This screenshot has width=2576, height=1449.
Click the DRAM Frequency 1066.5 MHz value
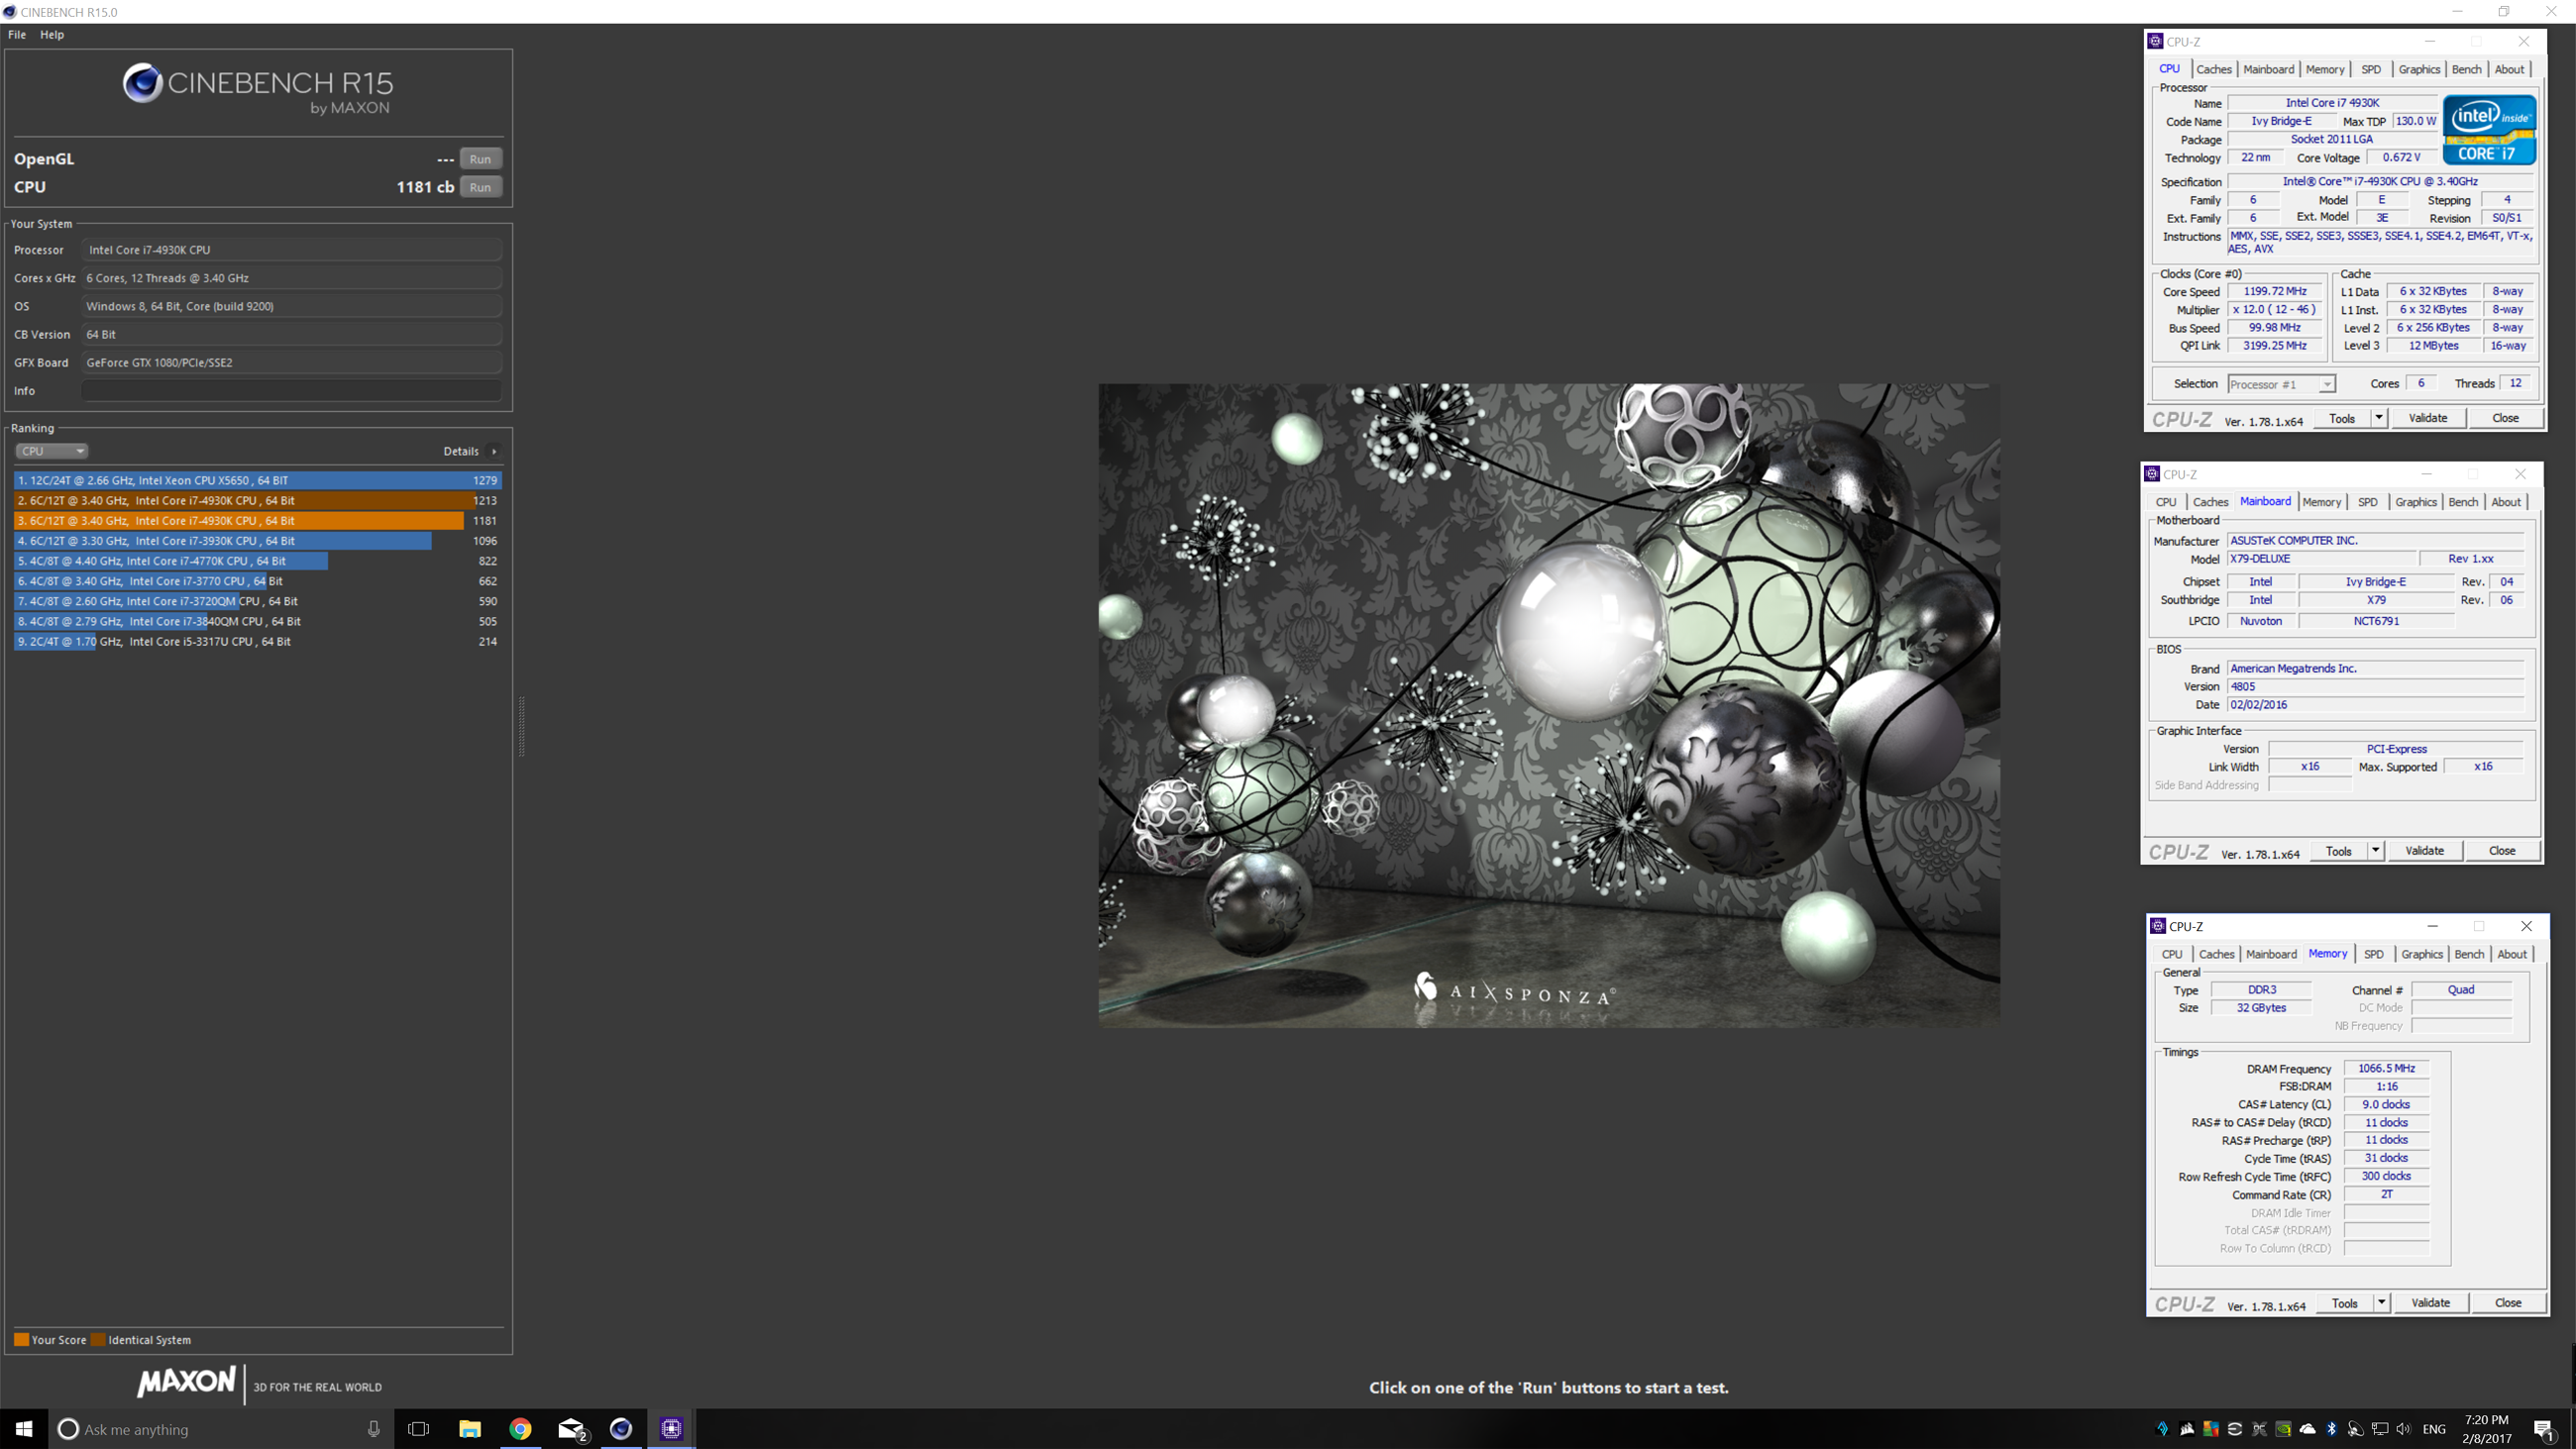(2386, 1068)
